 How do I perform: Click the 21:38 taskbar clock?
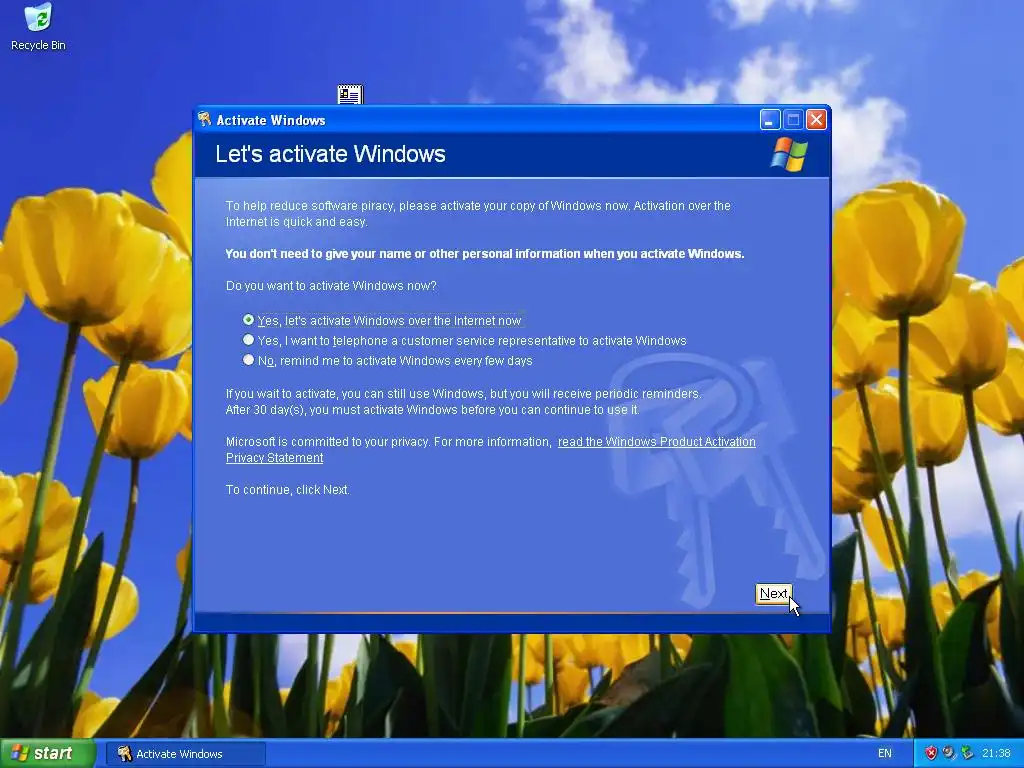pyautogui.click(x=996, y=753)
